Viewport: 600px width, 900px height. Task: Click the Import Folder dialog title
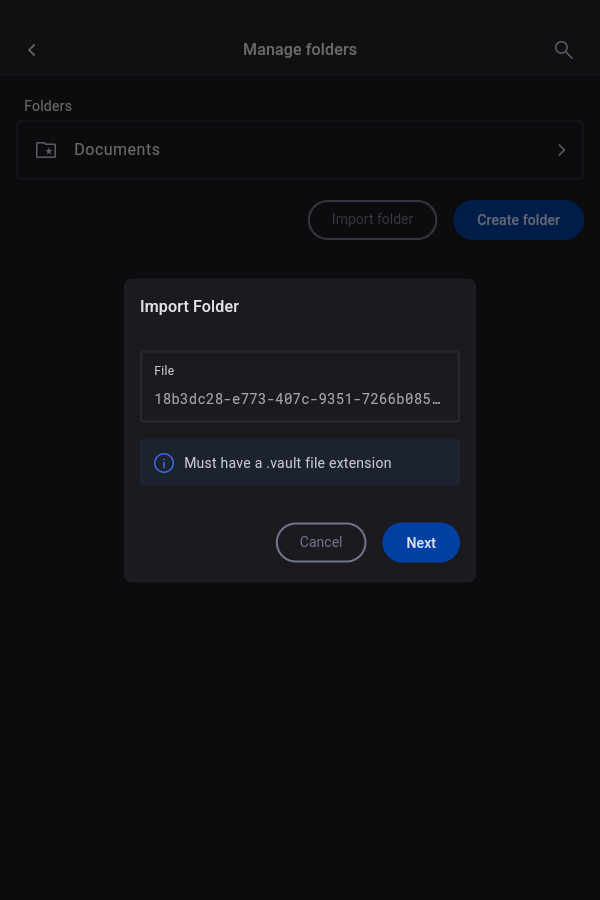click(x=190, y=307)
